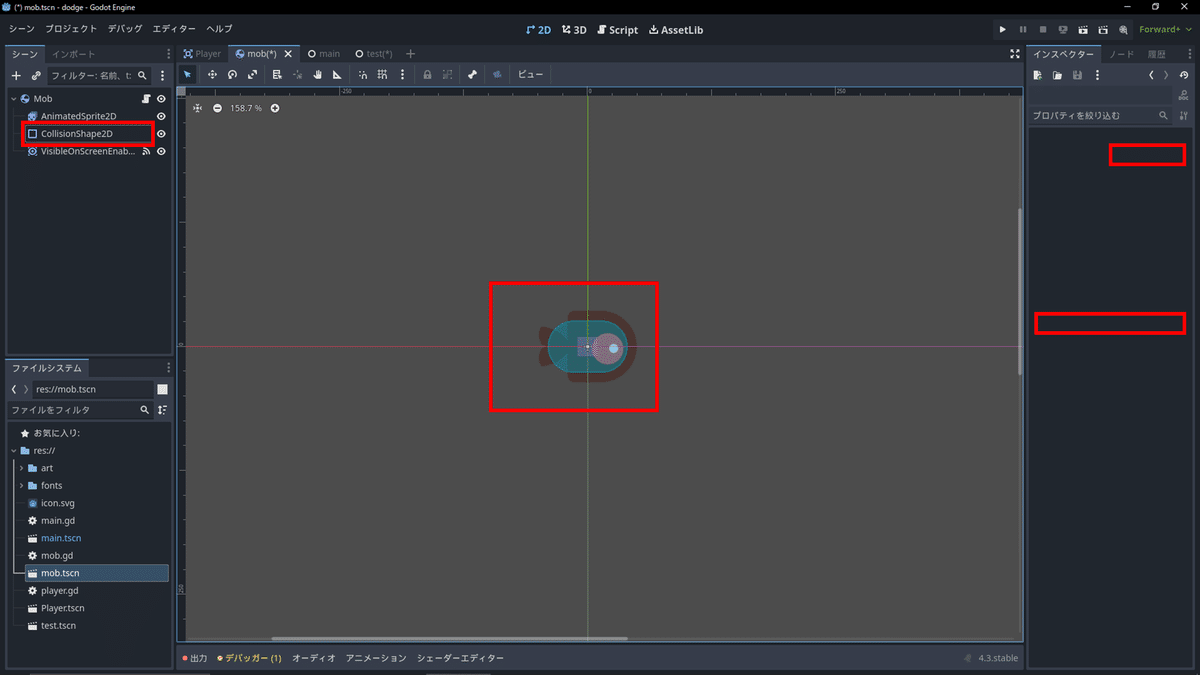Select the Move tool in canvas toolbar
1200x675 pixels.
pyautogui.click(x=212, y=74)
